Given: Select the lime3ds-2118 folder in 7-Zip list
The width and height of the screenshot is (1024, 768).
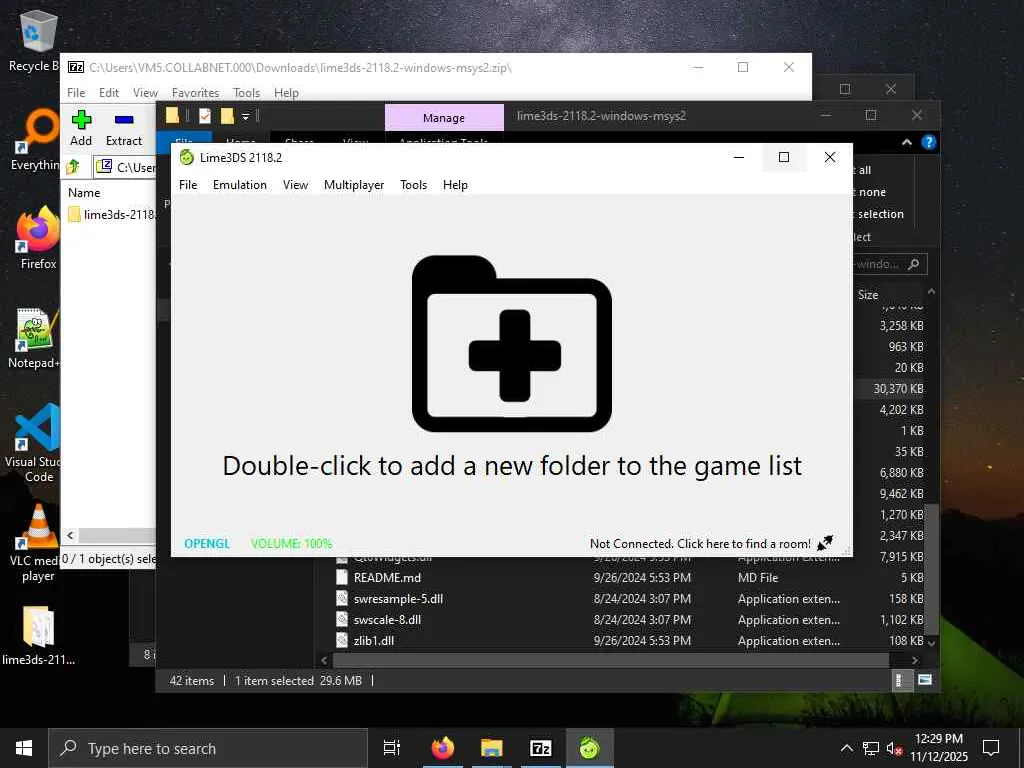Looking at the screenshot, I should pos(112,214).
